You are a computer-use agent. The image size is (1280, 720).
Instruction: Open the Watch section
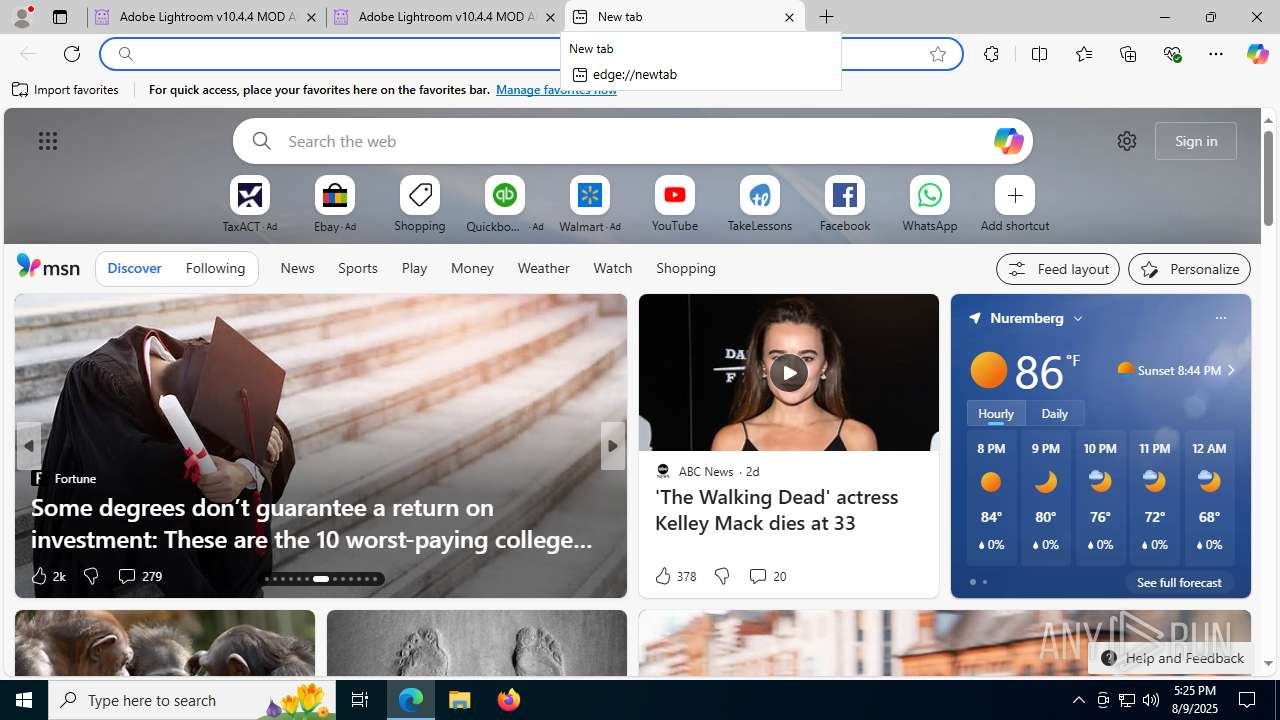click(612, 268)
